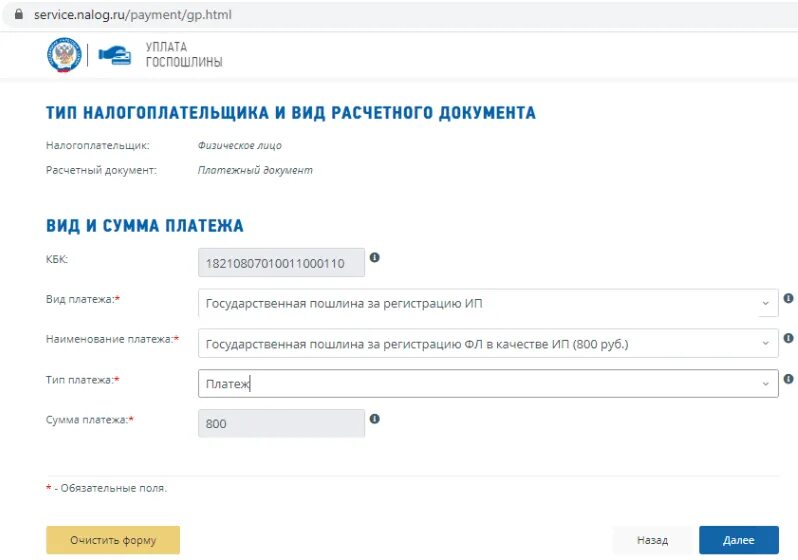Expand the Наименование платежа dropdown arrow
This screenshot has width=798, height=560.
coord(765,344)
